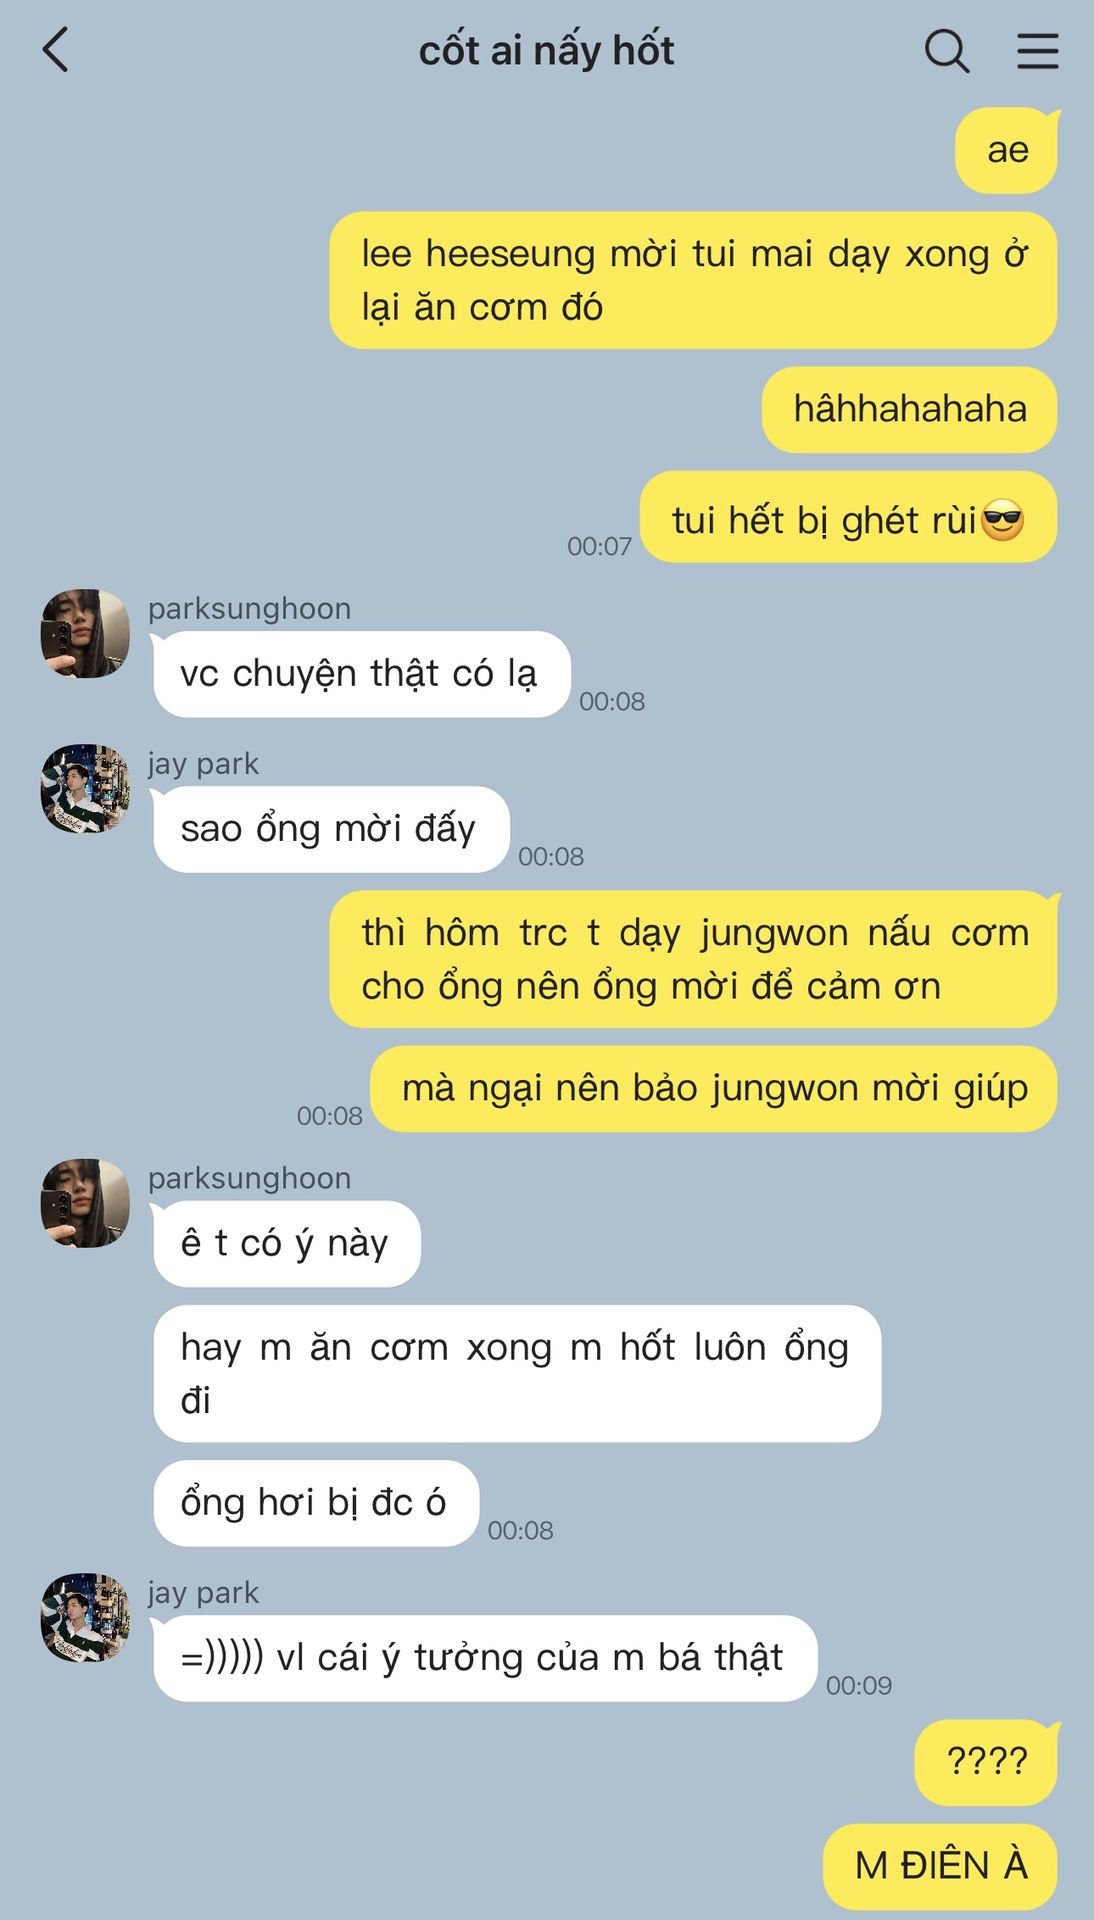Open the chat search magnifier icon
Image resolution: width=1094 pixels, height=1920 pixels.
946,50
